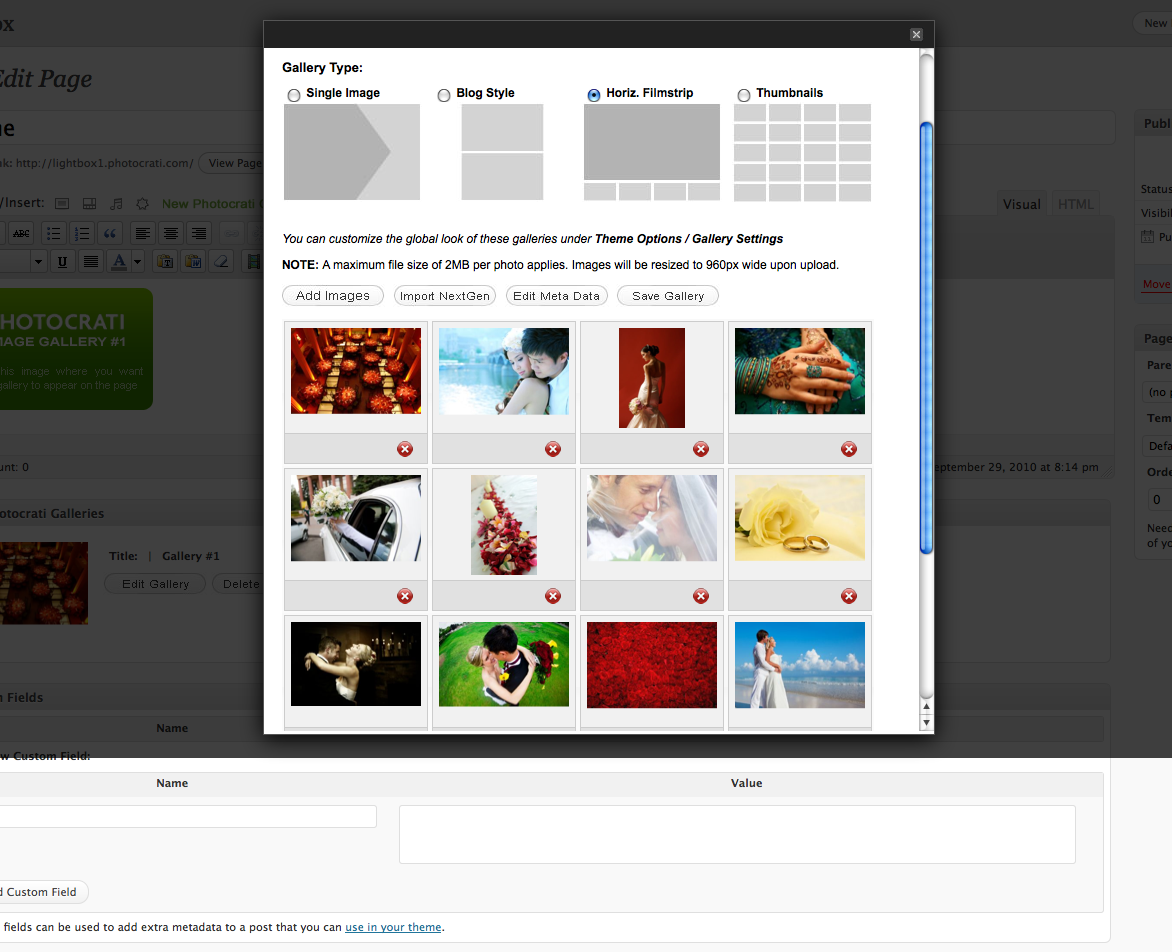
Task: Delete the red banquet tables photo
Action: [404, 449]
